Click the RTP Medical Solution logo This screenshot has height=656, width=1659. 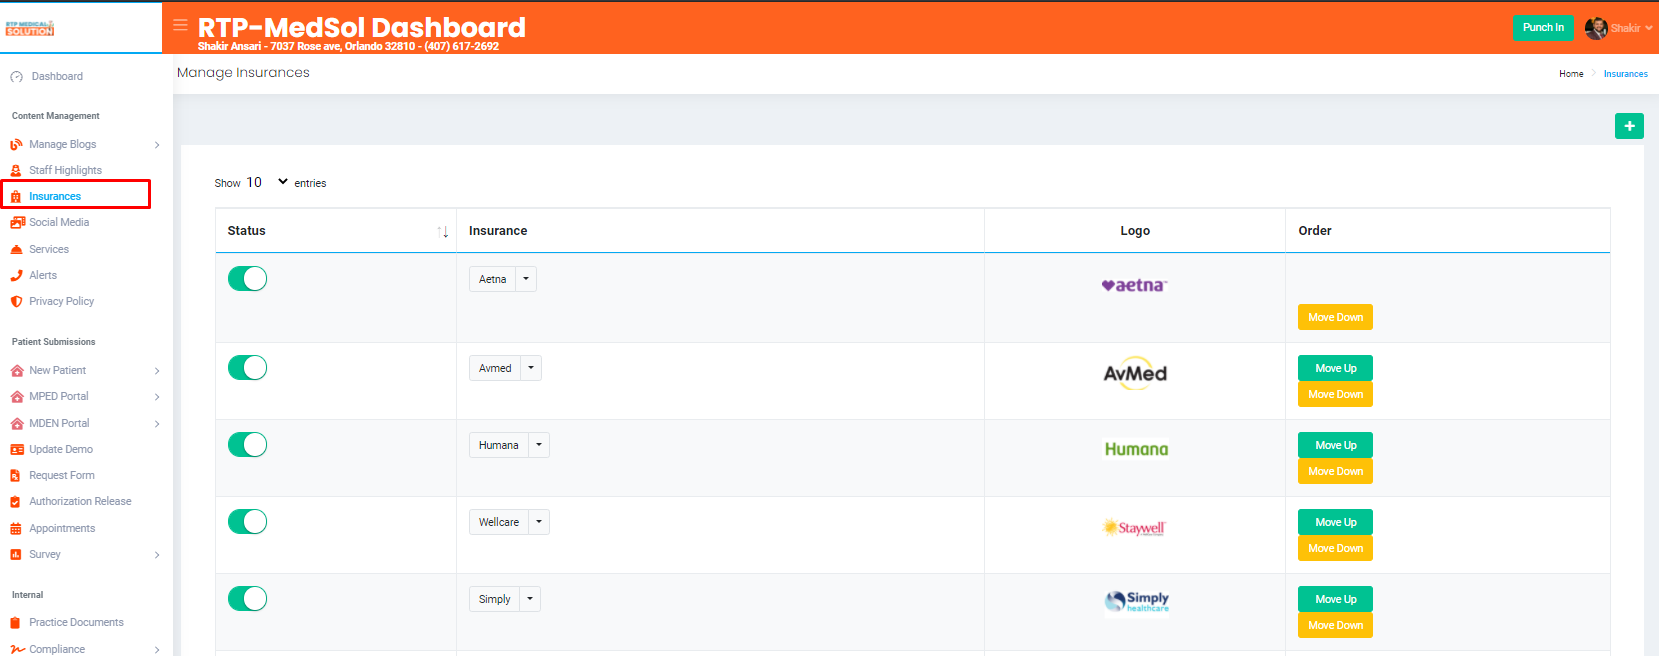click(30, 28)
